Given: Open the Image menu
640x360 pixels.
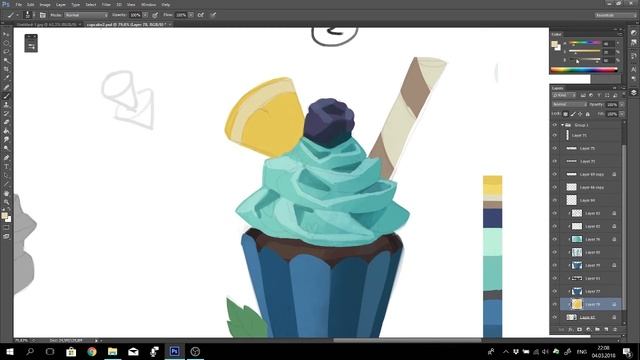Looking at the screenshot, I should 45,4.
